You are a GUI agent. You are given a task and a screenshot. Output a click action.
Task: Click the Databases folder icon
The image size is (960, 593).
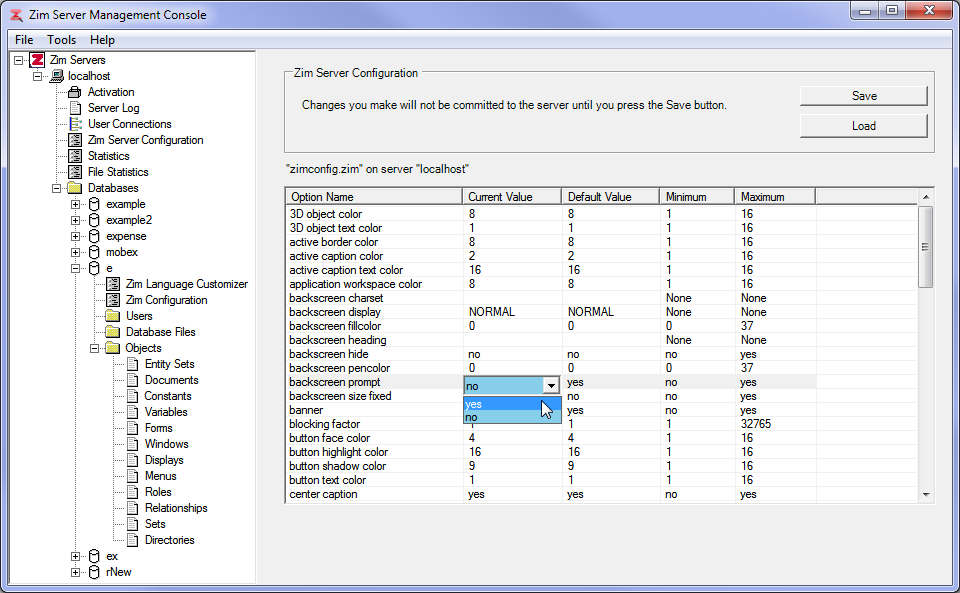75,188
